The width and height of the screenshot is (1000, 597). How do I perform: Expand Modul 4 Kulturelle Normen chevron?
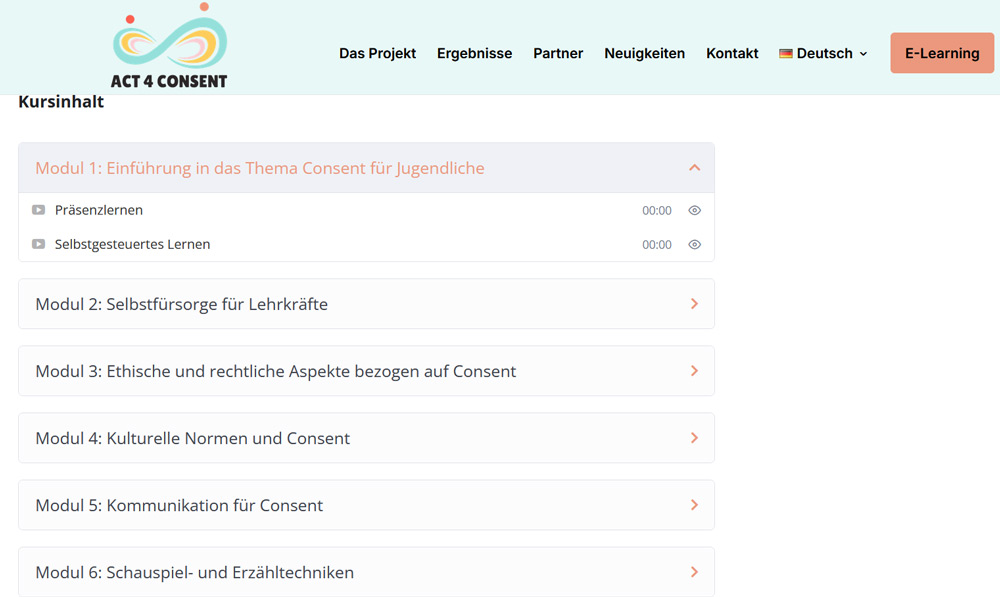point(695,438)
